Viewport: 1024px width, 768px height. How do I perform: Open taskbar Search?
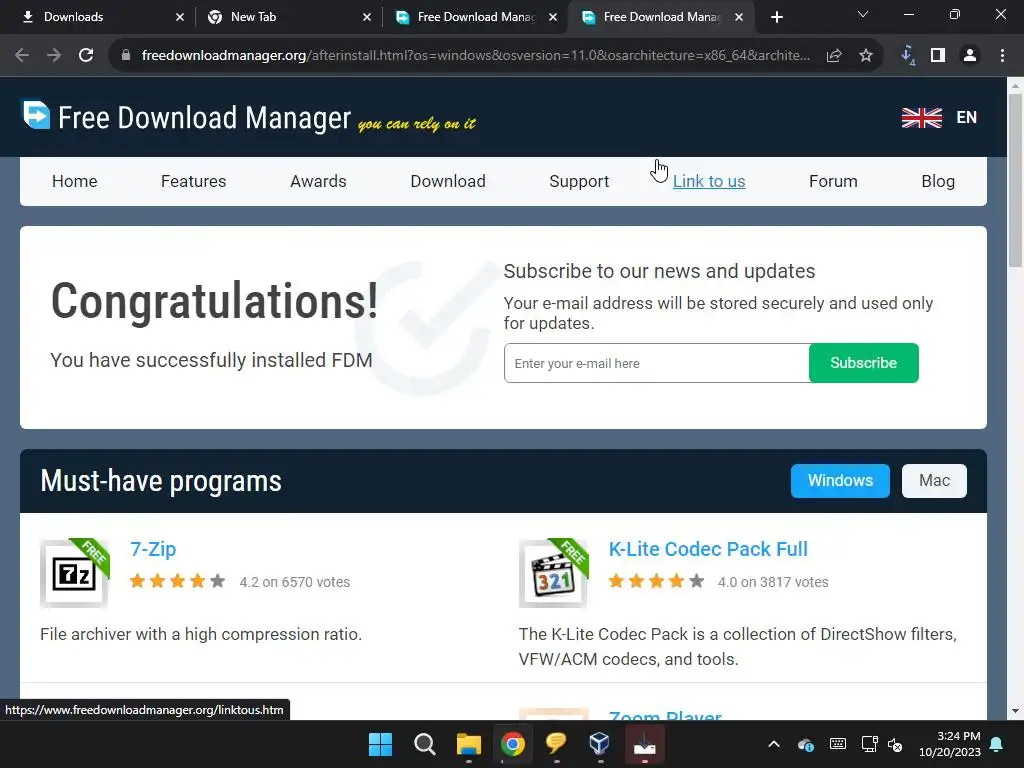(424, 744)
